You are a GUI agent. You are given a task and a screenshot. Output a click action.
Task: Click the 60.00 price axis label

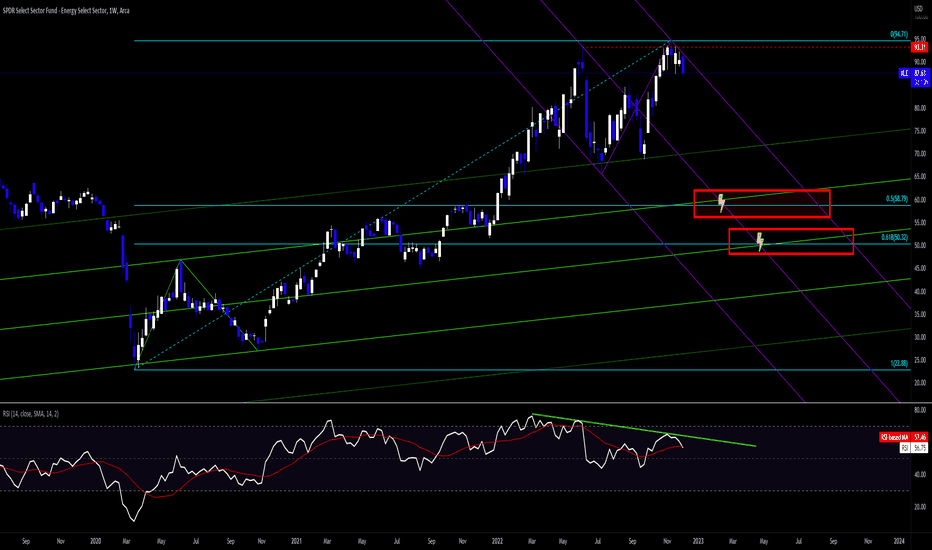tap(920, 200)
